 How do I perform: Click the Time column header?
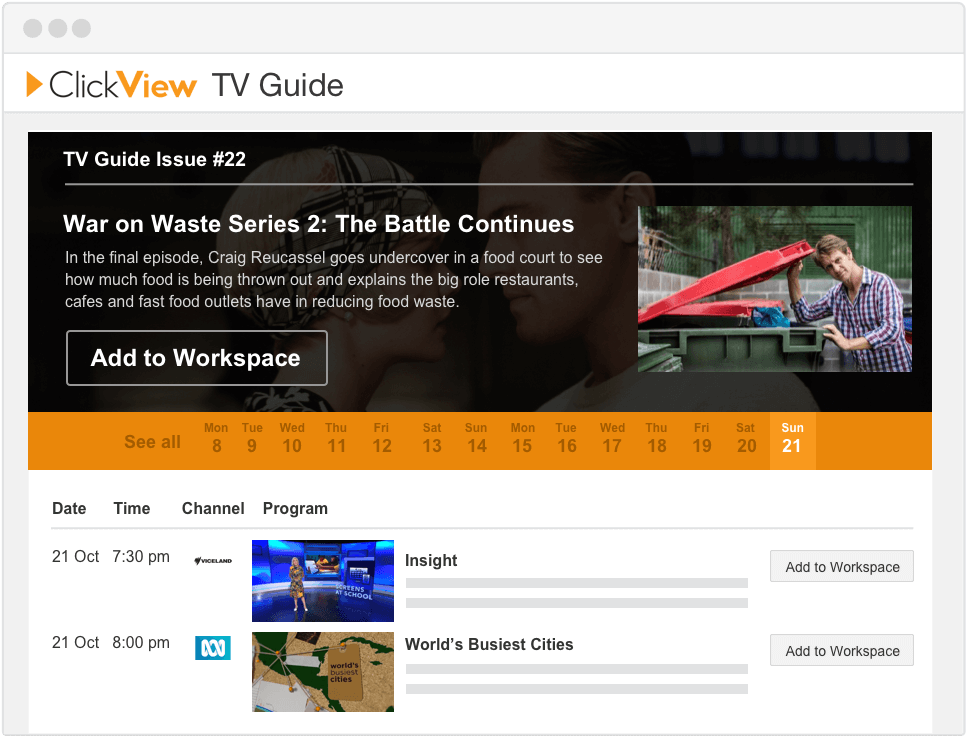(x=132, y=508)
